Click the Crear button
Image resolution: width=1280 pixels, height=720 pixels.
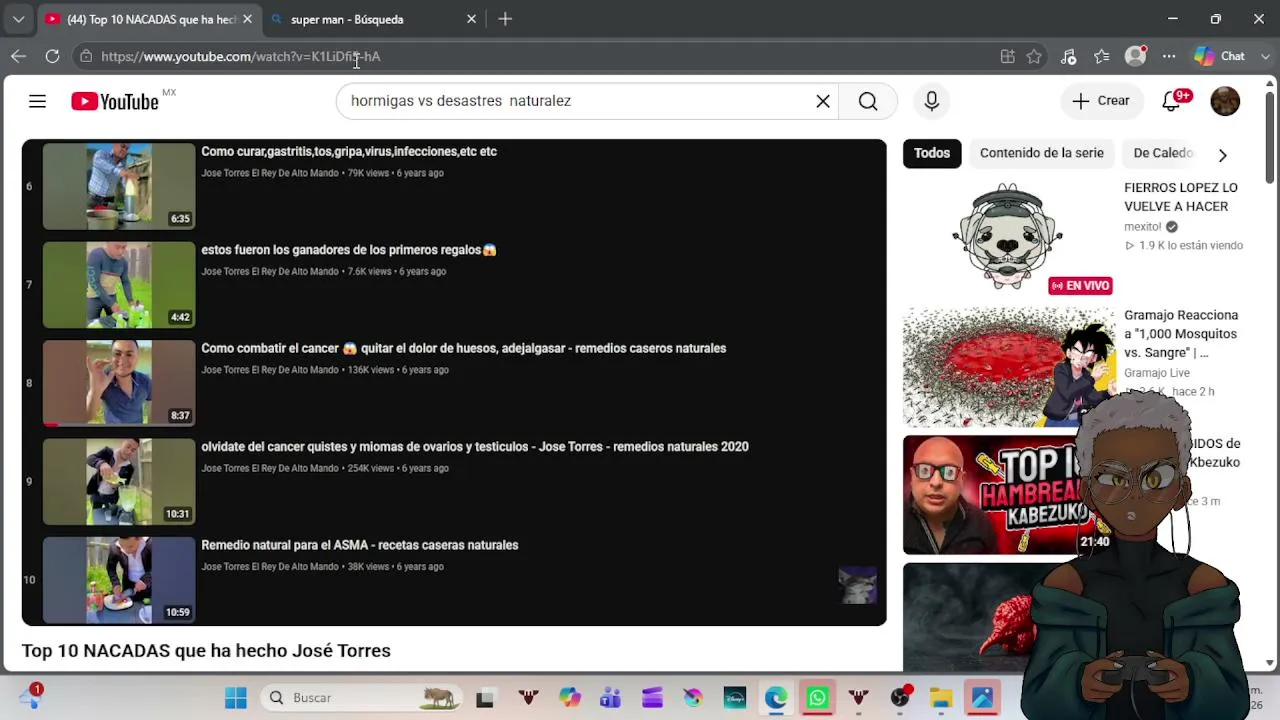coord(1101,101)
